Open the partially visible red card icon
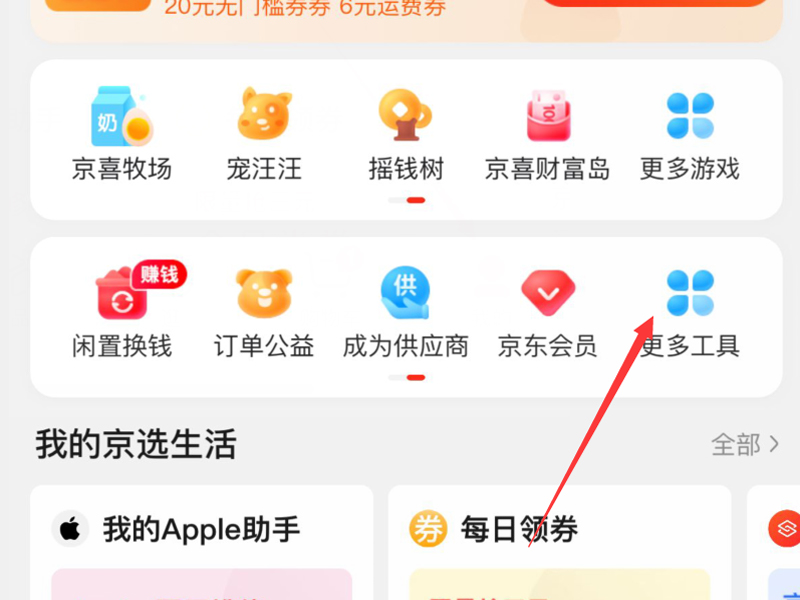The height and width of the screenshot is (600, 800). pos(784,529)
